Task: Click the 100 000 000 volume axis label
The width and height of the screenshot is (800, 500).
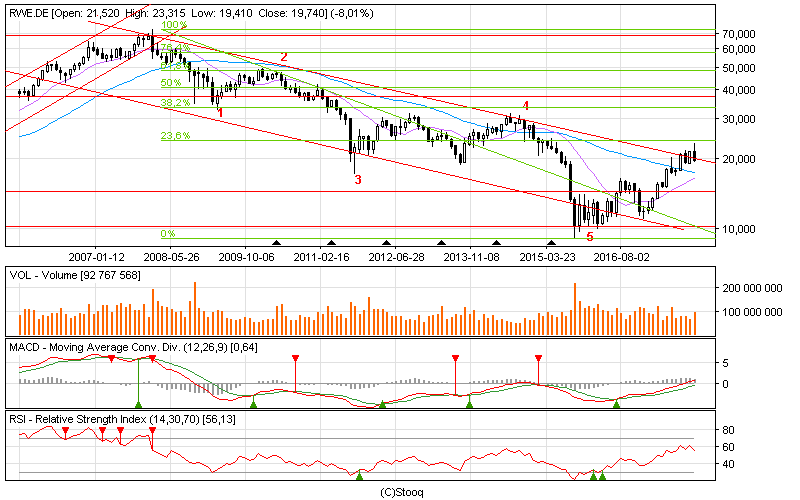Action: [752, 312]
